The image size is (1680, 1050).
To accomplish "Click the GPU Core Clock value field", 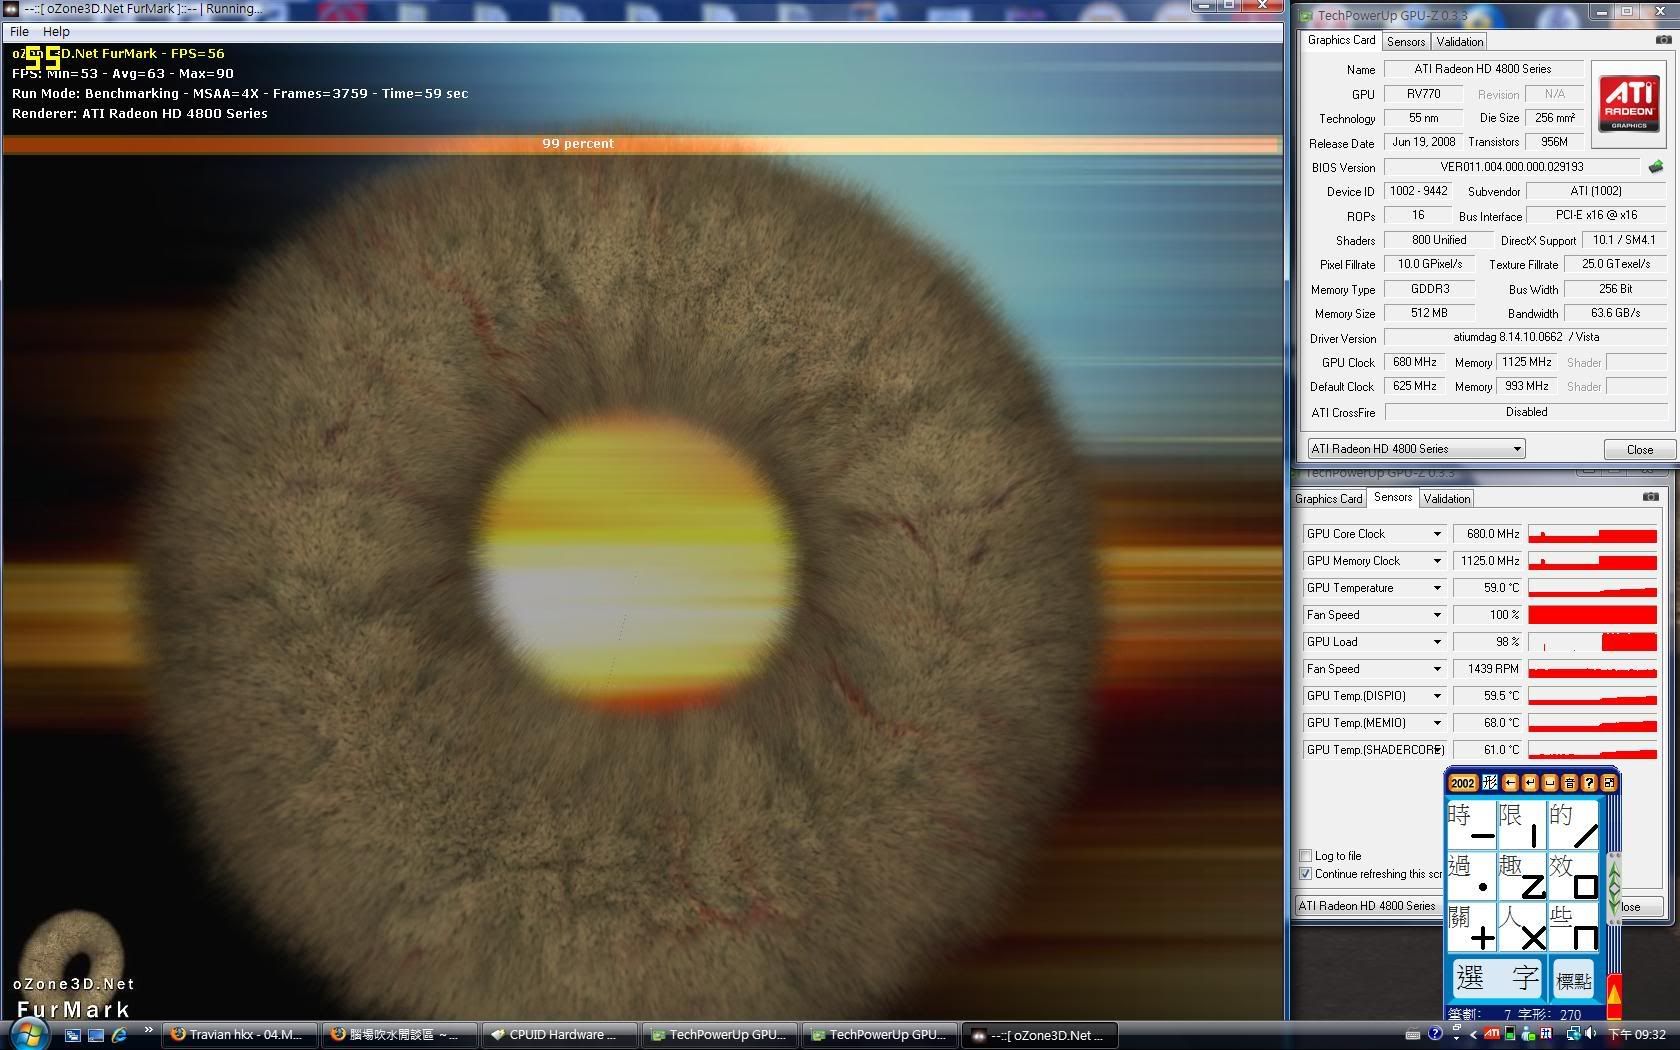I will coord(1488,534).
